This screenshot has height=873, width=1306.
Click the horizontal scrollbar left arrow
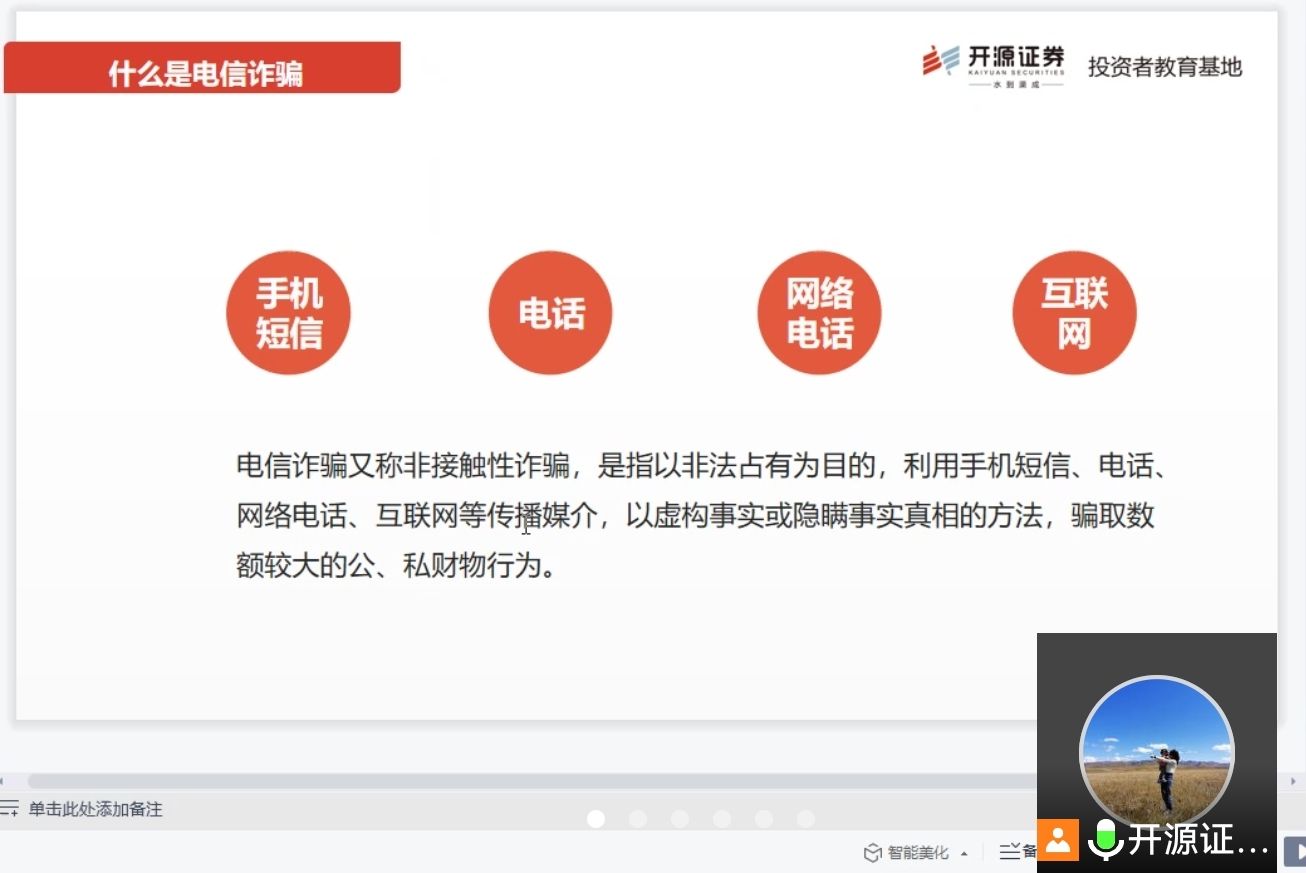click(x=4, y=781)
